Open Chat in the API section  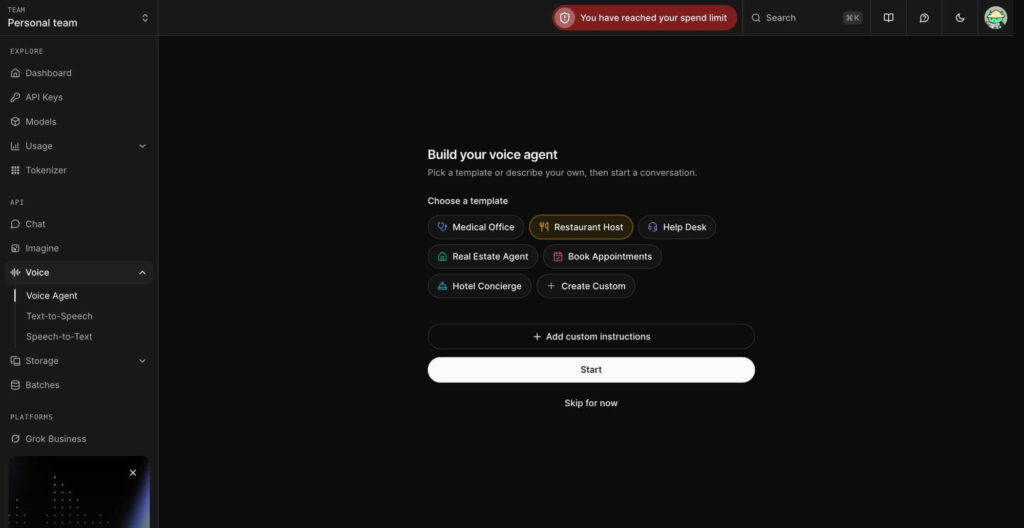pyautogui.click(x=78, y=224)
